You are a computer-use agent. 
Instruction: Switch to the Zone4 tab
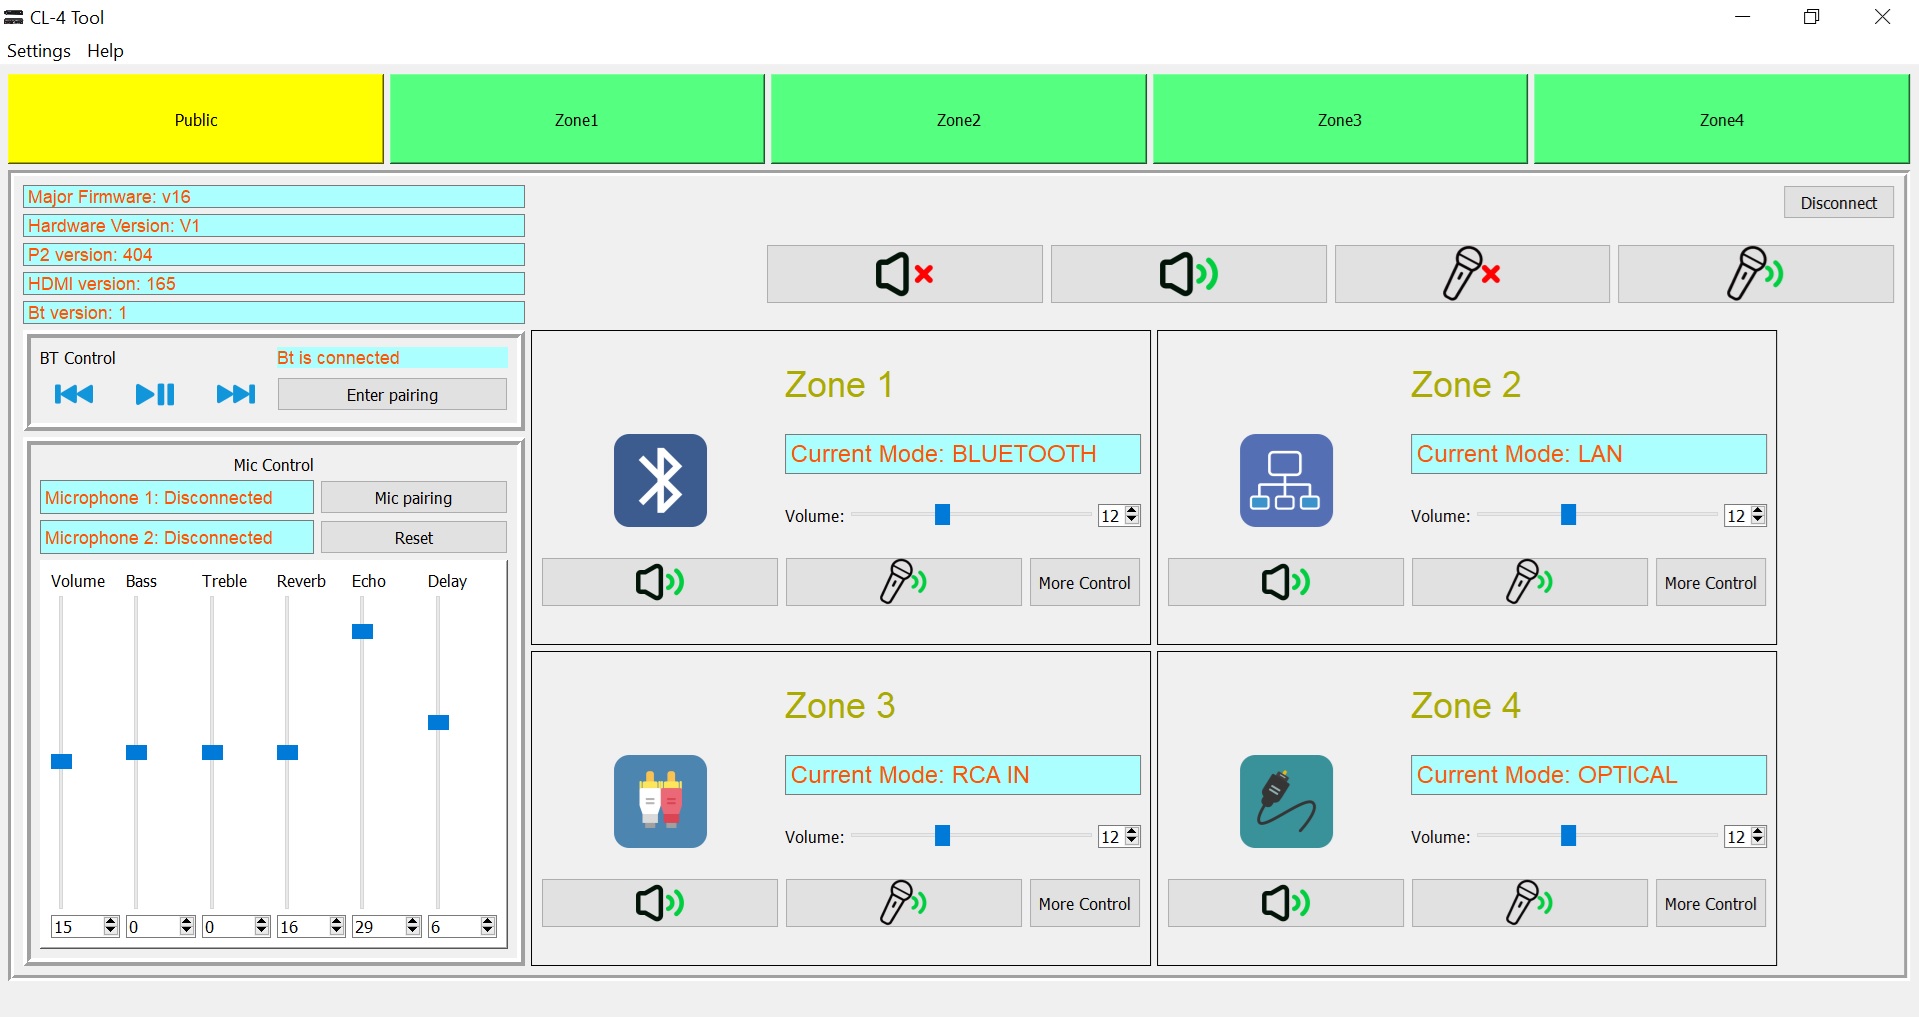[x=1722, y=119]
